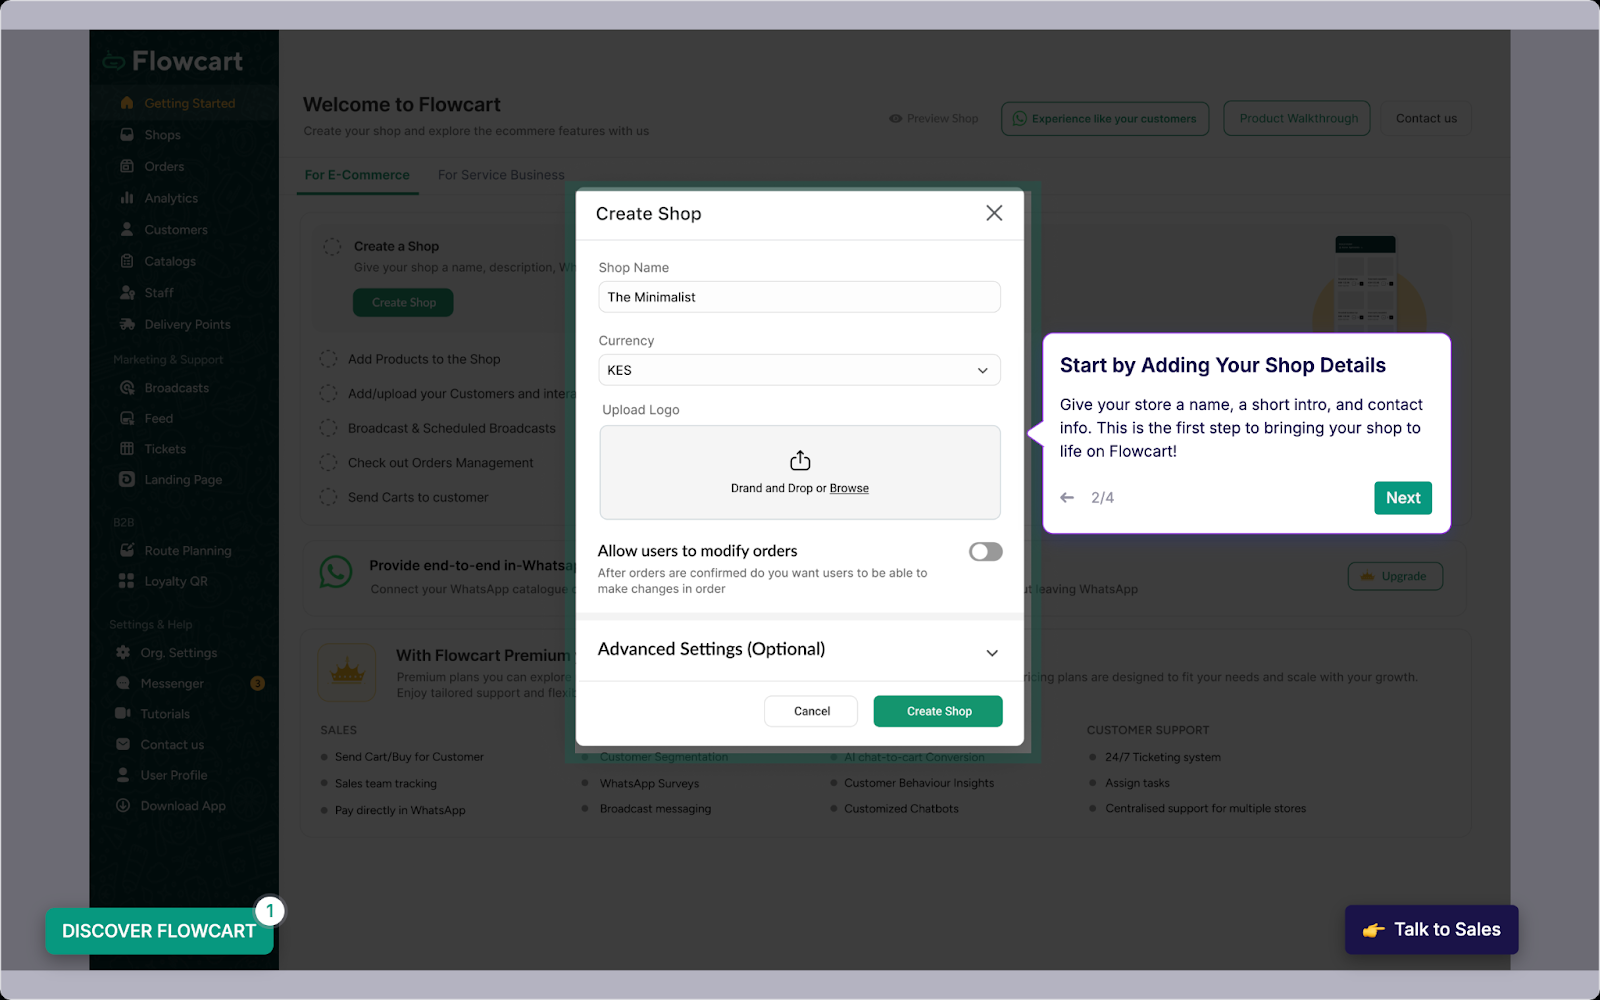The width and height of the screenshot is (1600, 1000).
Task: Check Send Carts to customer circle
Action: (328, 497)
